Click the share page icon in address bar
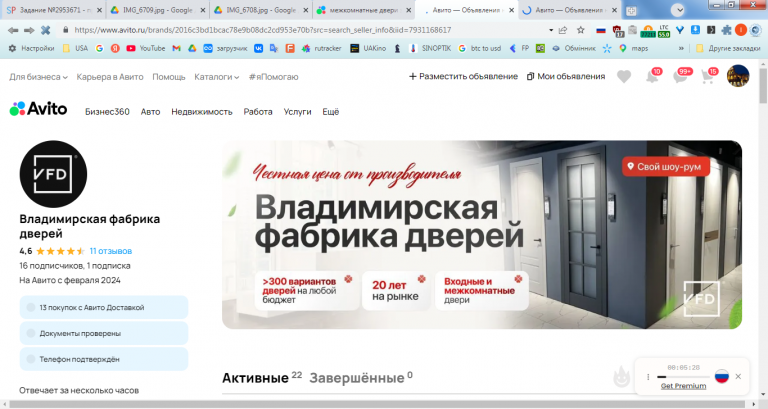 click(563, 30)
